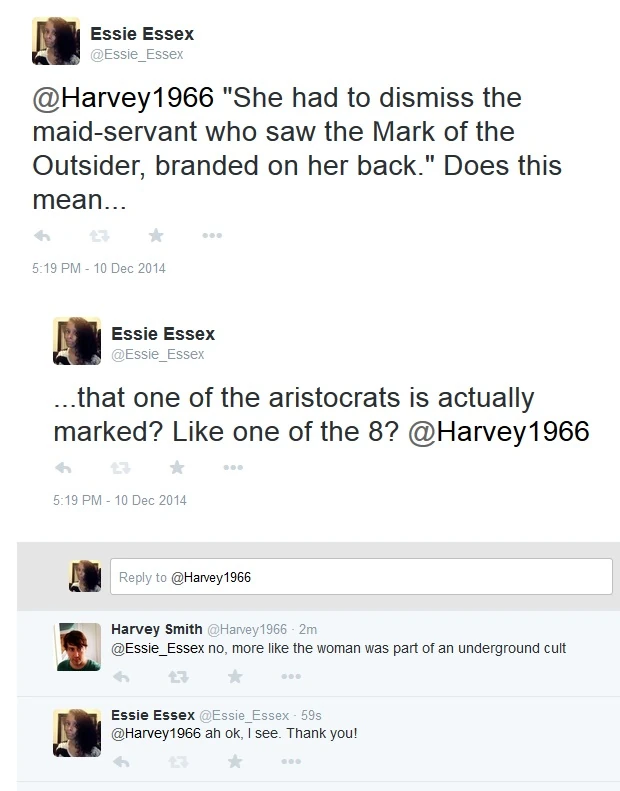View Harvey Smith's profile picture
Viewport: 620px width, 791px height.
pyautogui.click(x=78, y=641)
